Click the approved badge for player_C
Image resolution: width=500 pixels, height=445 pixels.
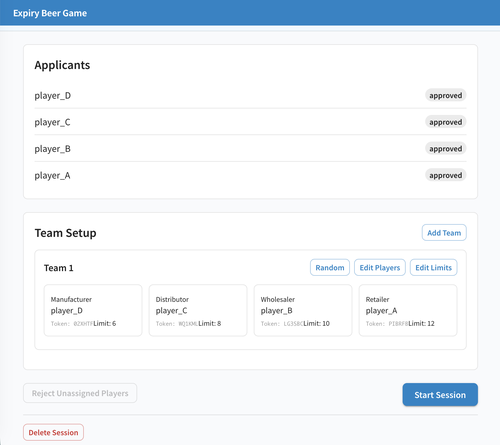point(446,122)
